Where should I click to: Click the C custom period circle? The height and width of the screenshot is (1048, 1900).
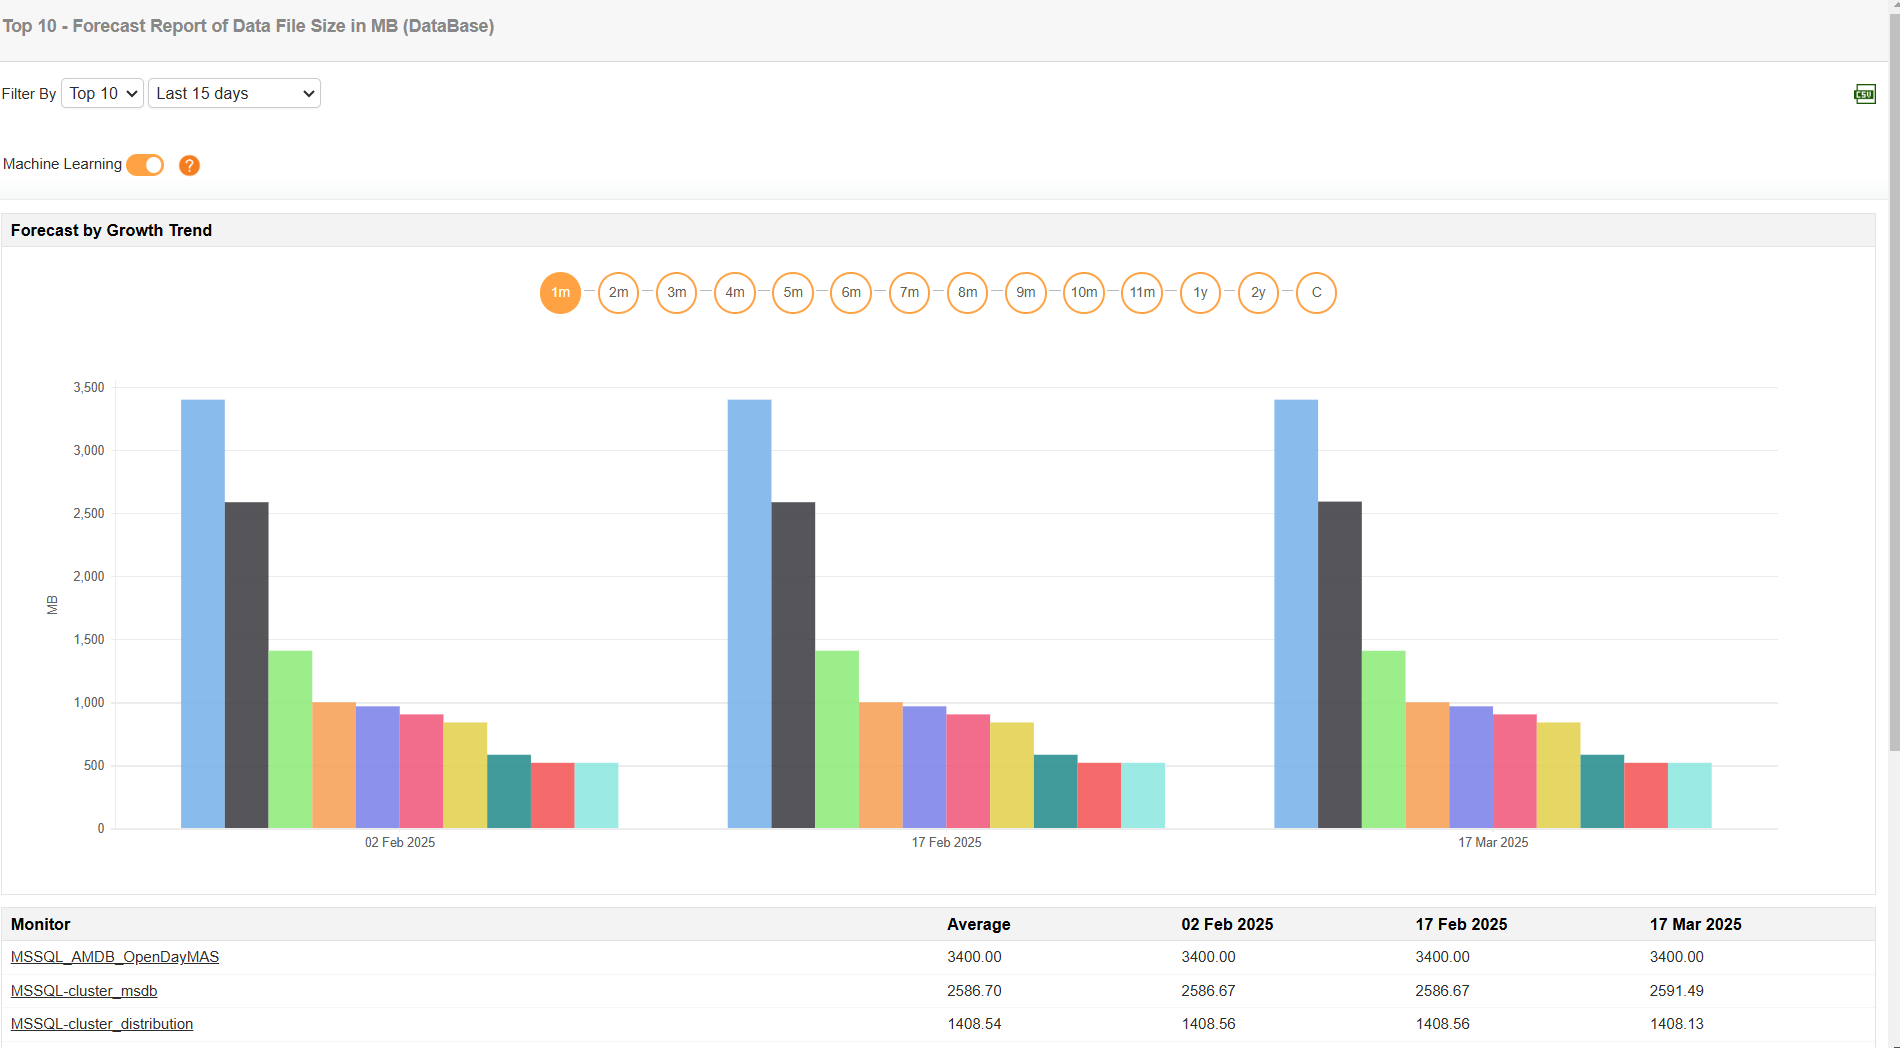pyautogui.click(x=1316, y=293)
